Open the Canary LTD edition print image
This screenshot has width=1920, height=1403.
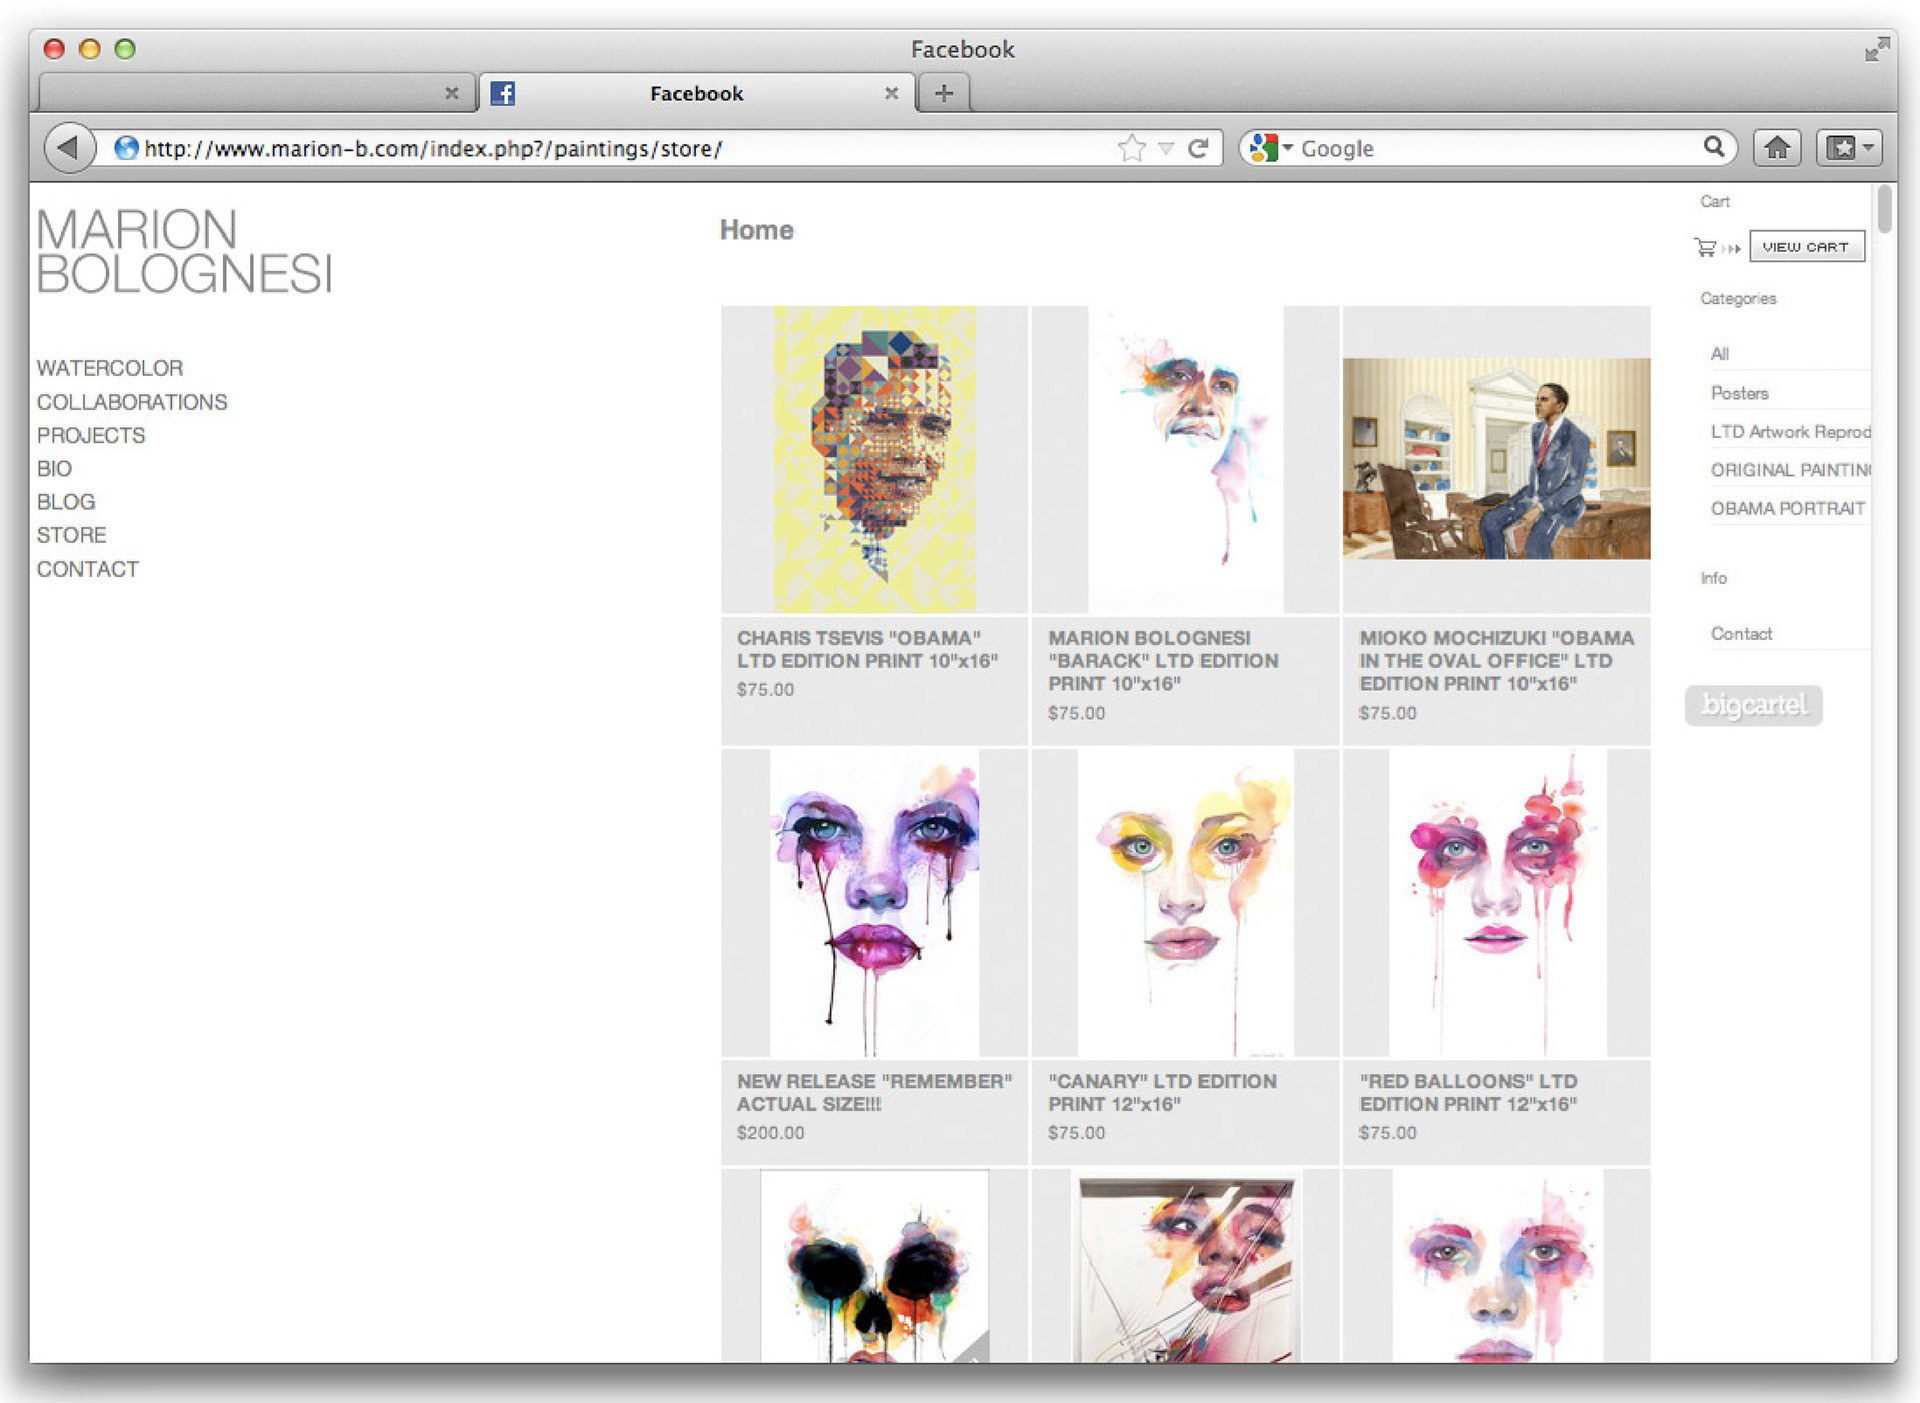tap(1185, 903)
